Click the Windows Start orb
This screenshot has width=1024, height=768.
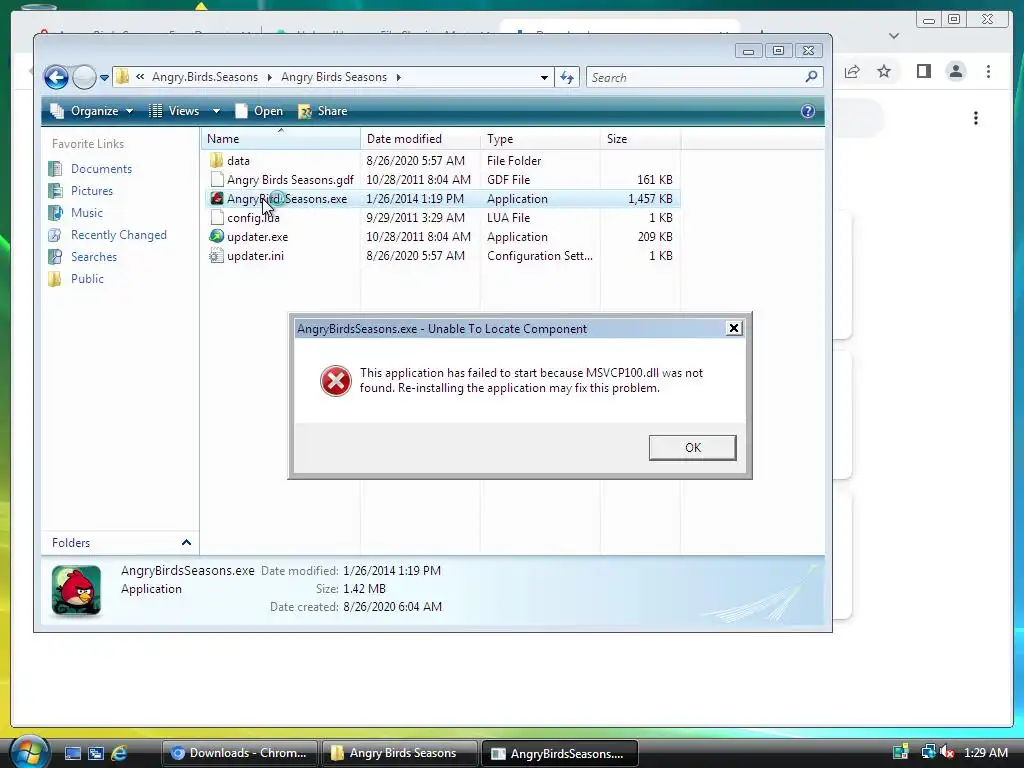coord(29,752)
